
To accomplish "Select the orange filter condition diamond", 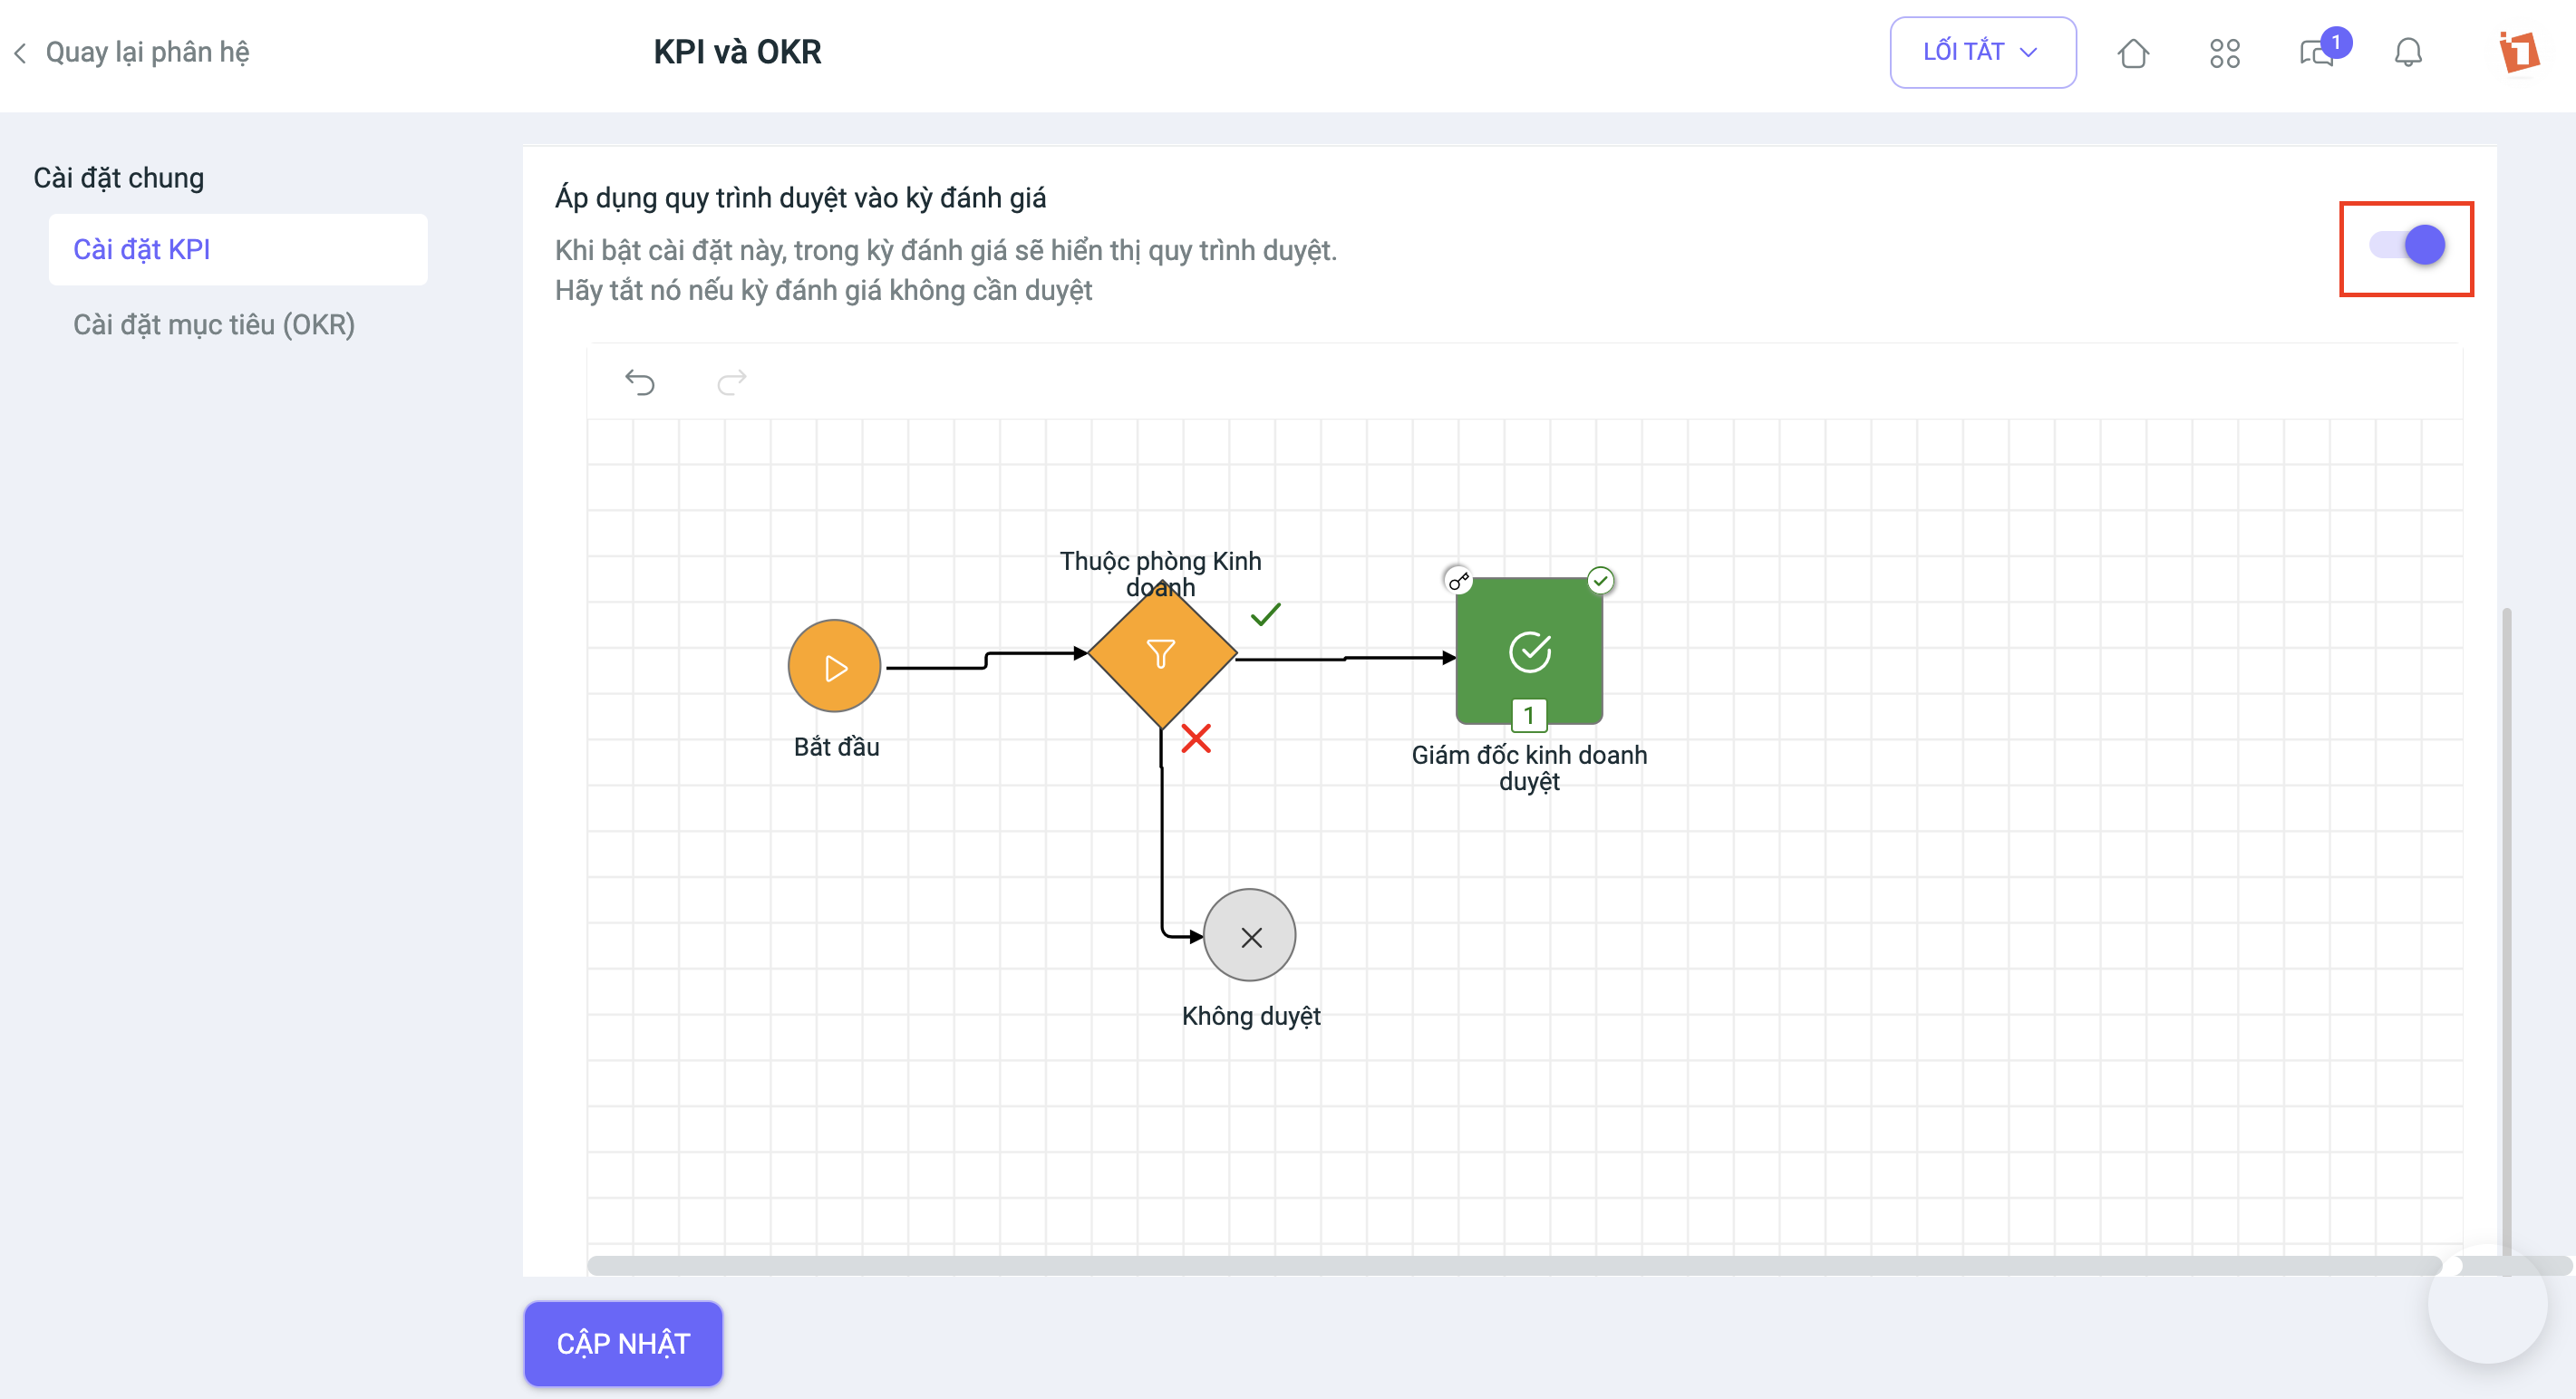I will [x=1162, y=654].
